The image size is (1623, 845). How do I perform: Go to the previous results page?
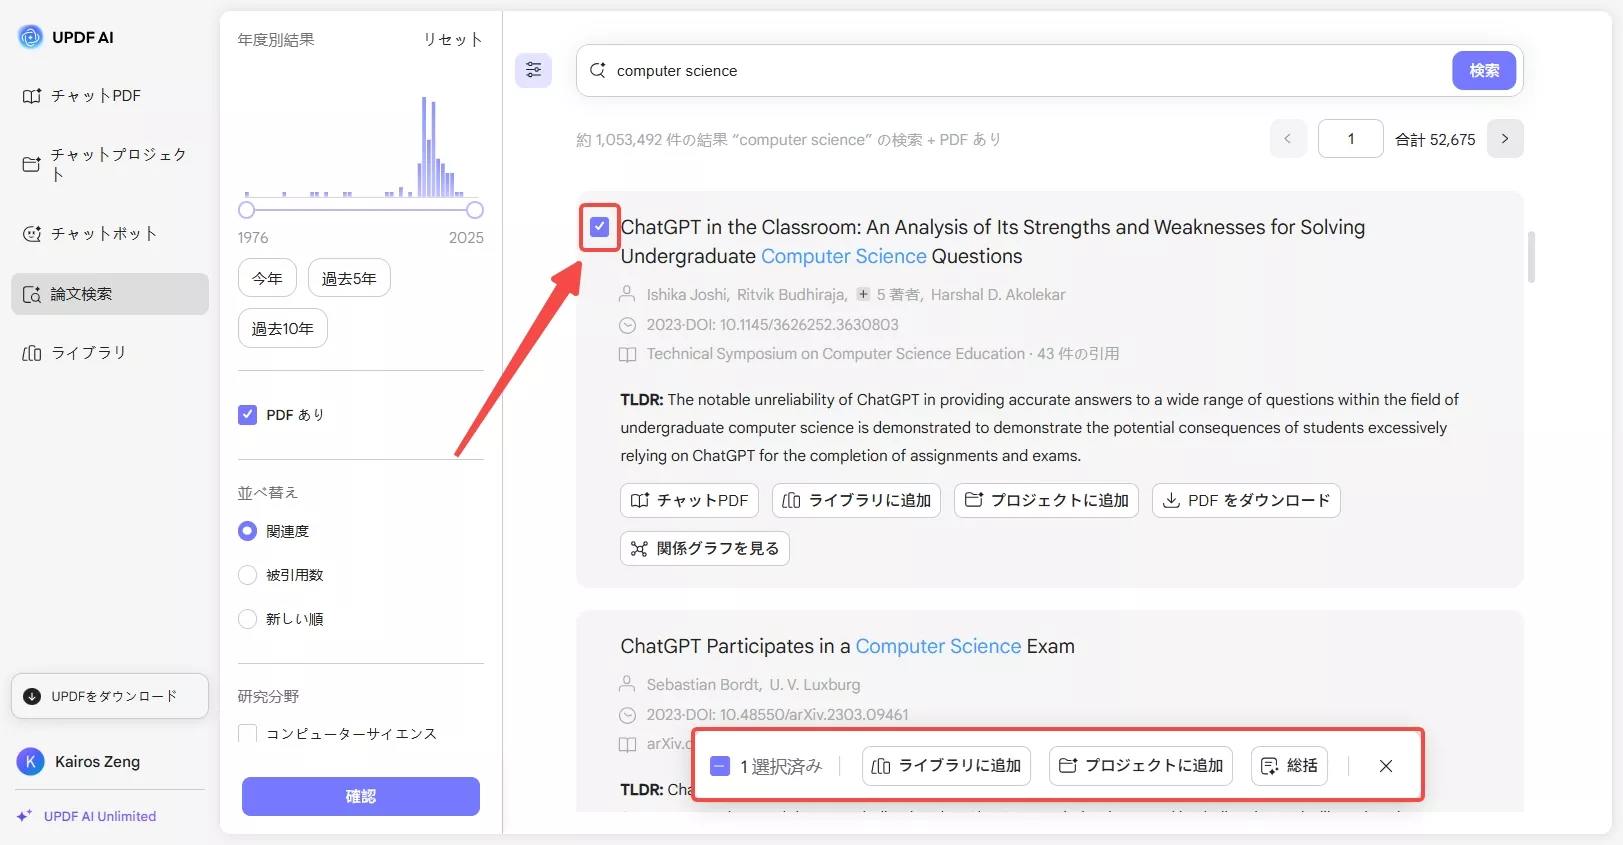click(x=1288, y=139)
